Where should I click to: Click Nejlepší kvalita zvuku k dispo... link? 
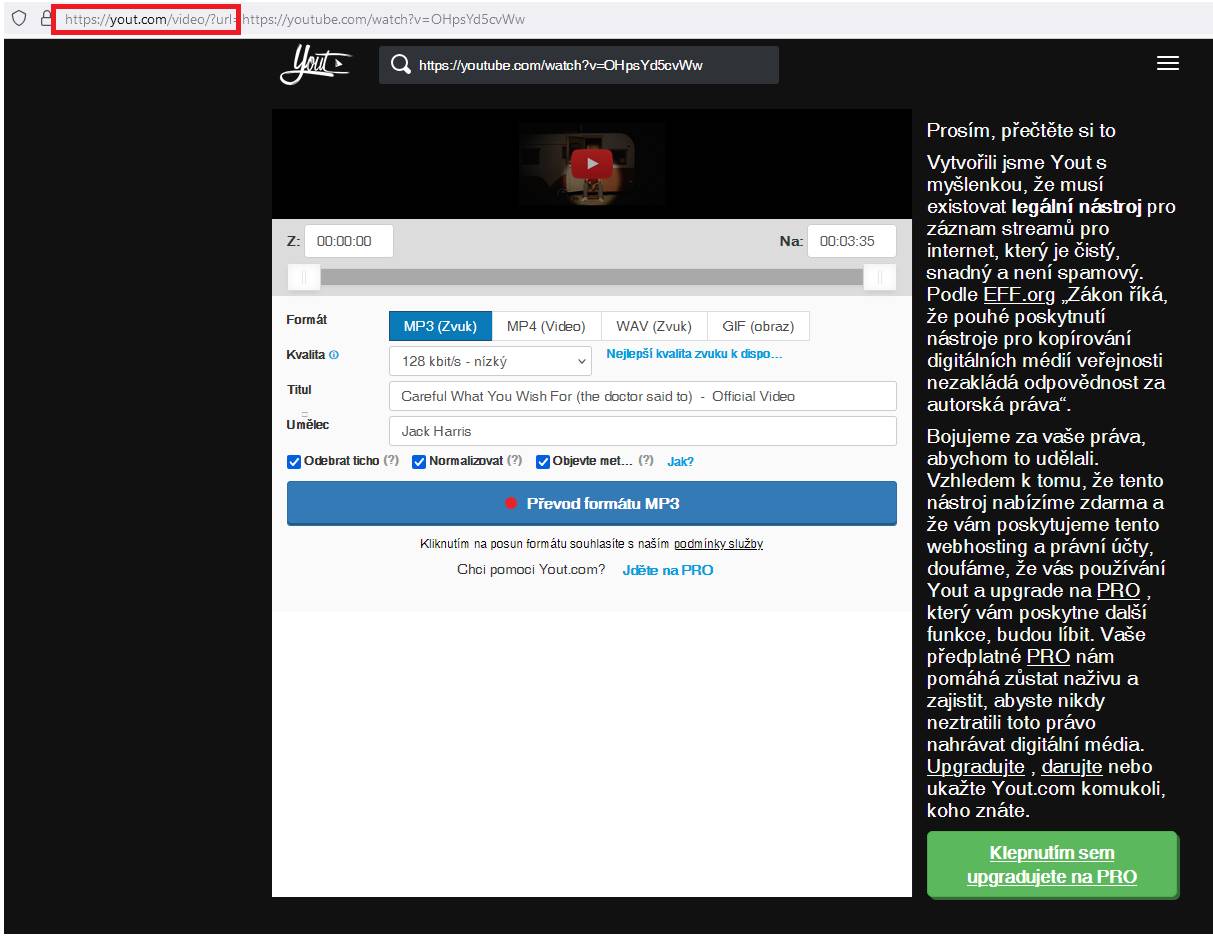coord(694,354)
